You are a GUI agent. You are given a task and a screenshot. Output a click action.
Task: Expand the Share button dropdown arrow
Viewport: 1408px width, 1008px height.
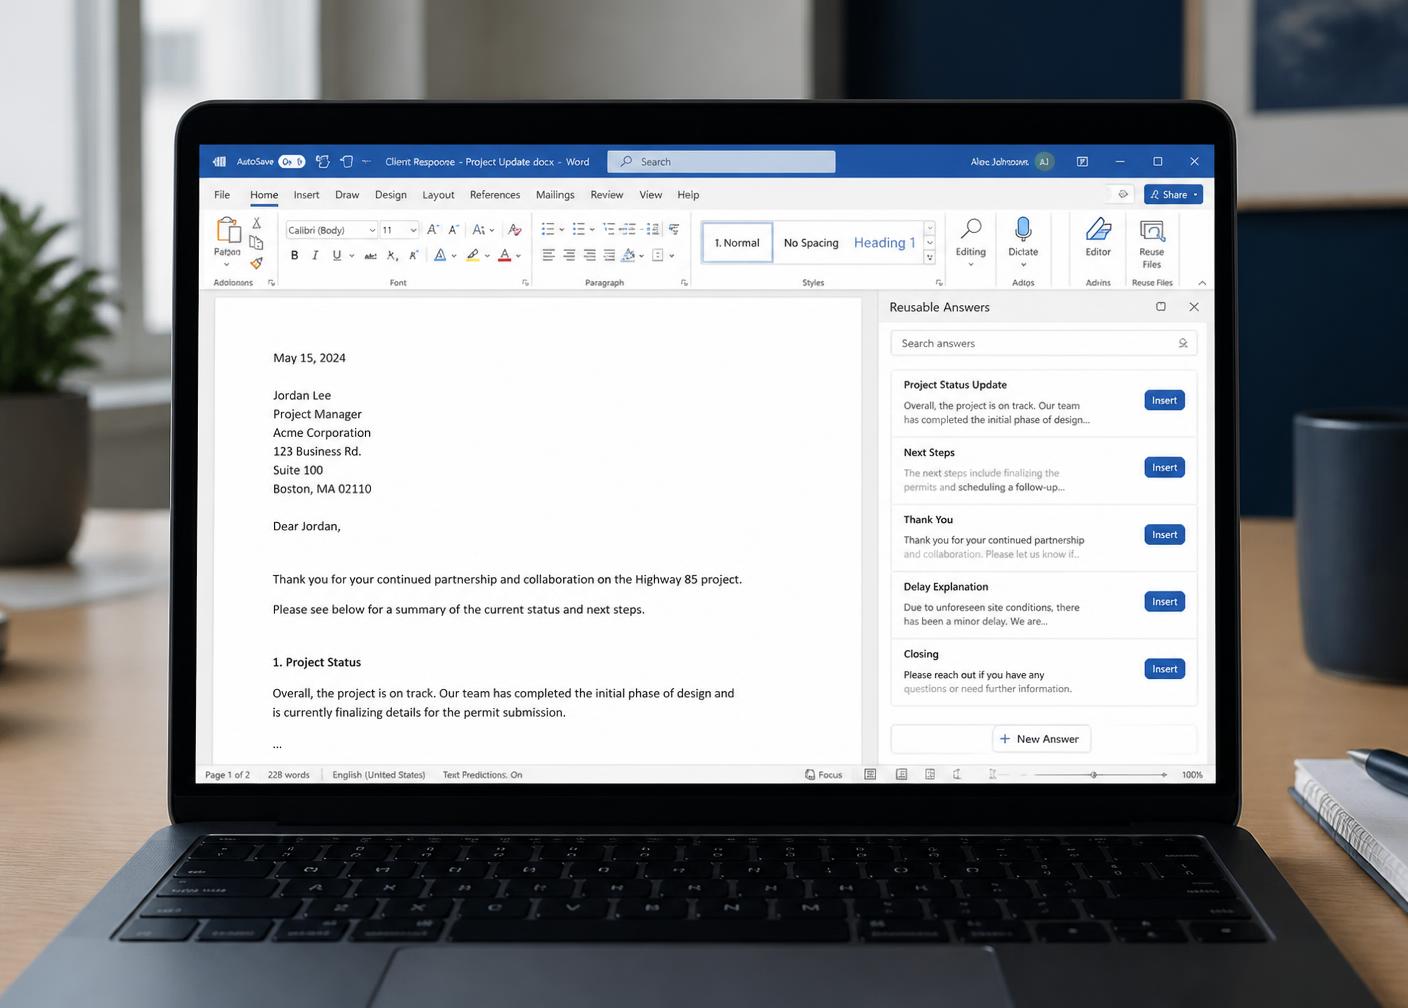coord(1195,195)
